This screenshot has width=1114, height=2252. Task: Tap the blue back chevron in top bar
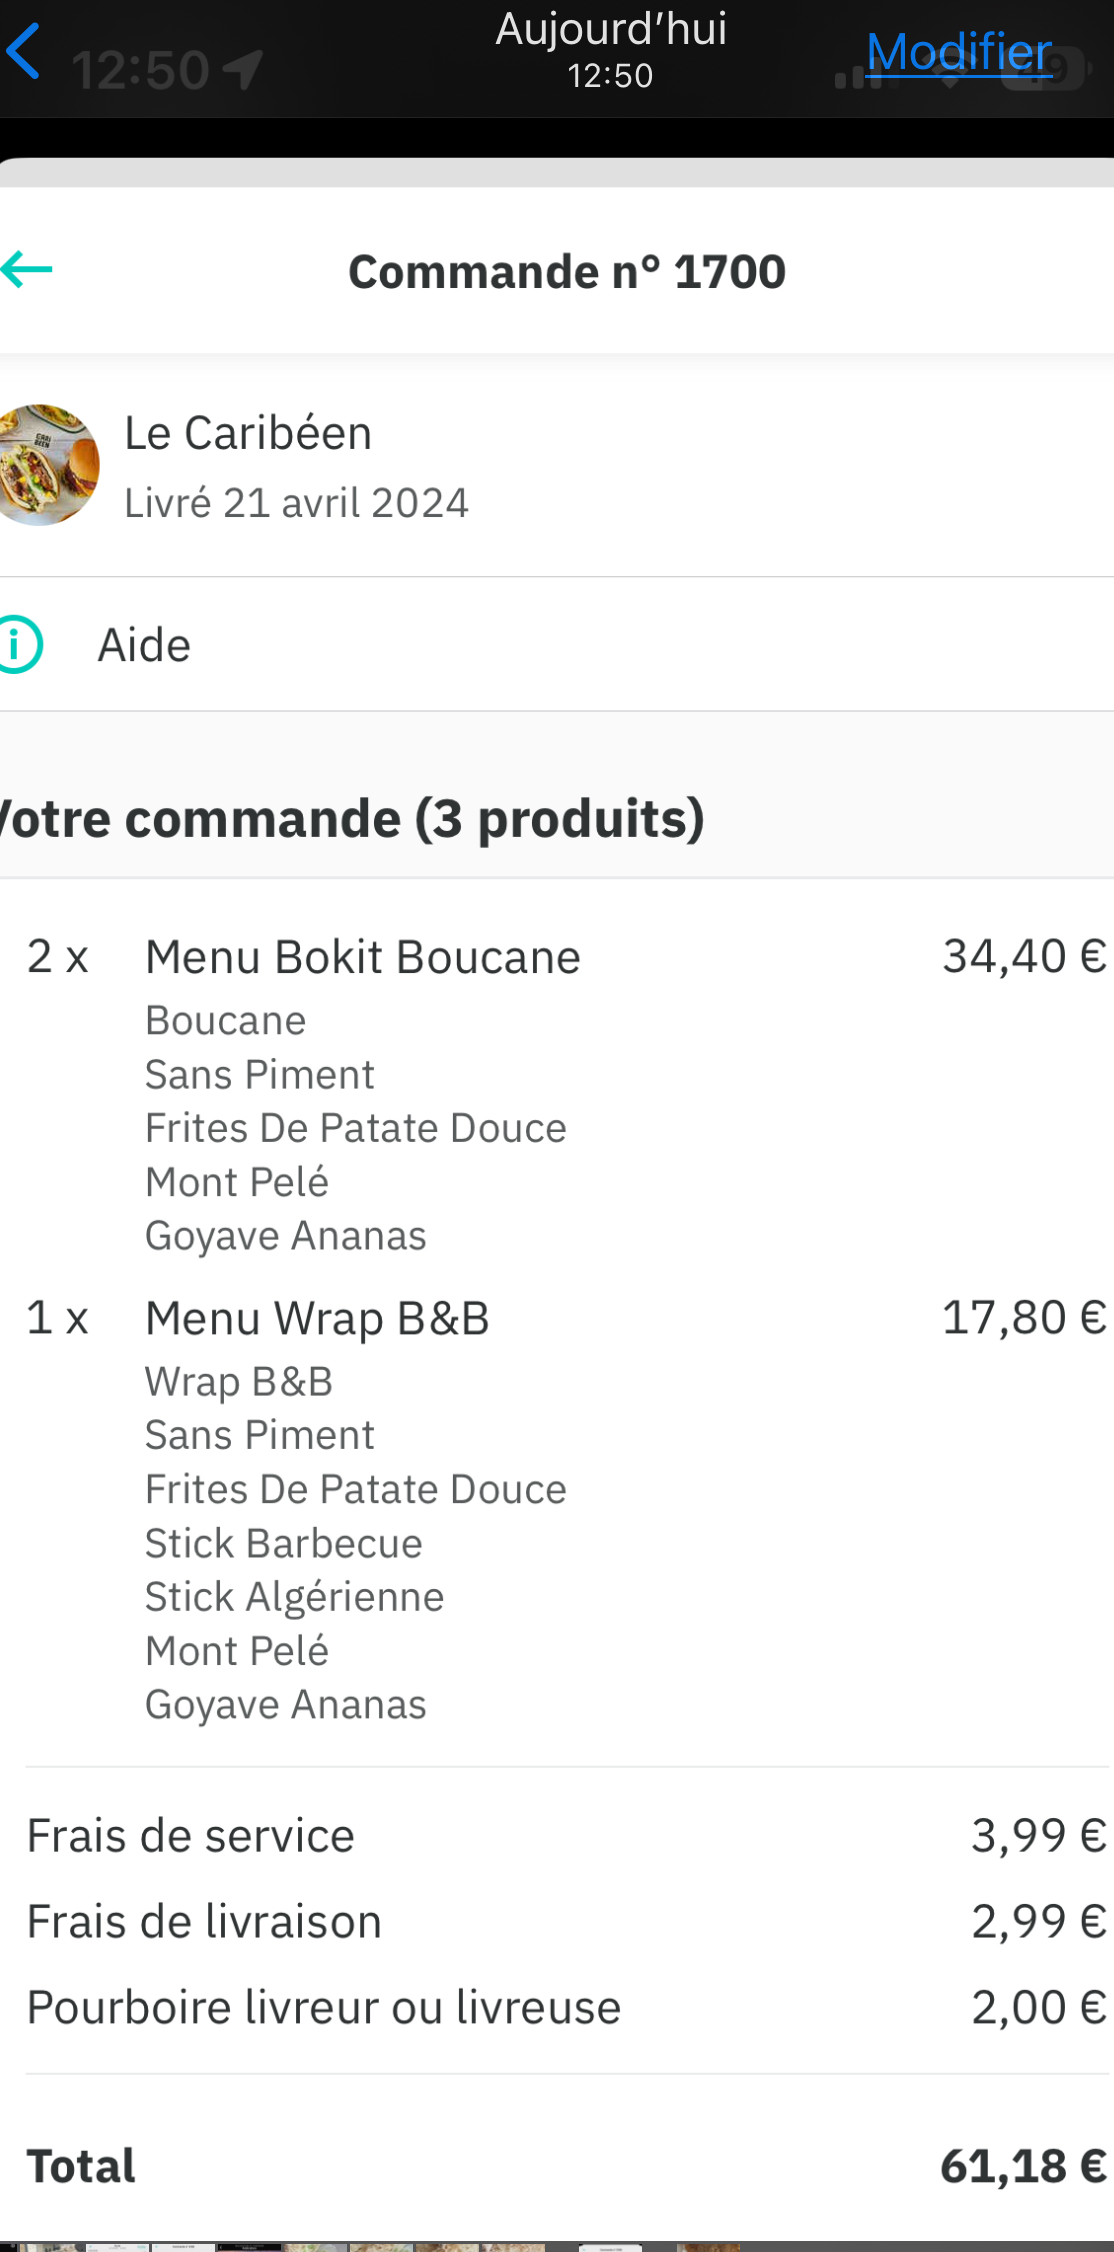click(x=24, y=52)
